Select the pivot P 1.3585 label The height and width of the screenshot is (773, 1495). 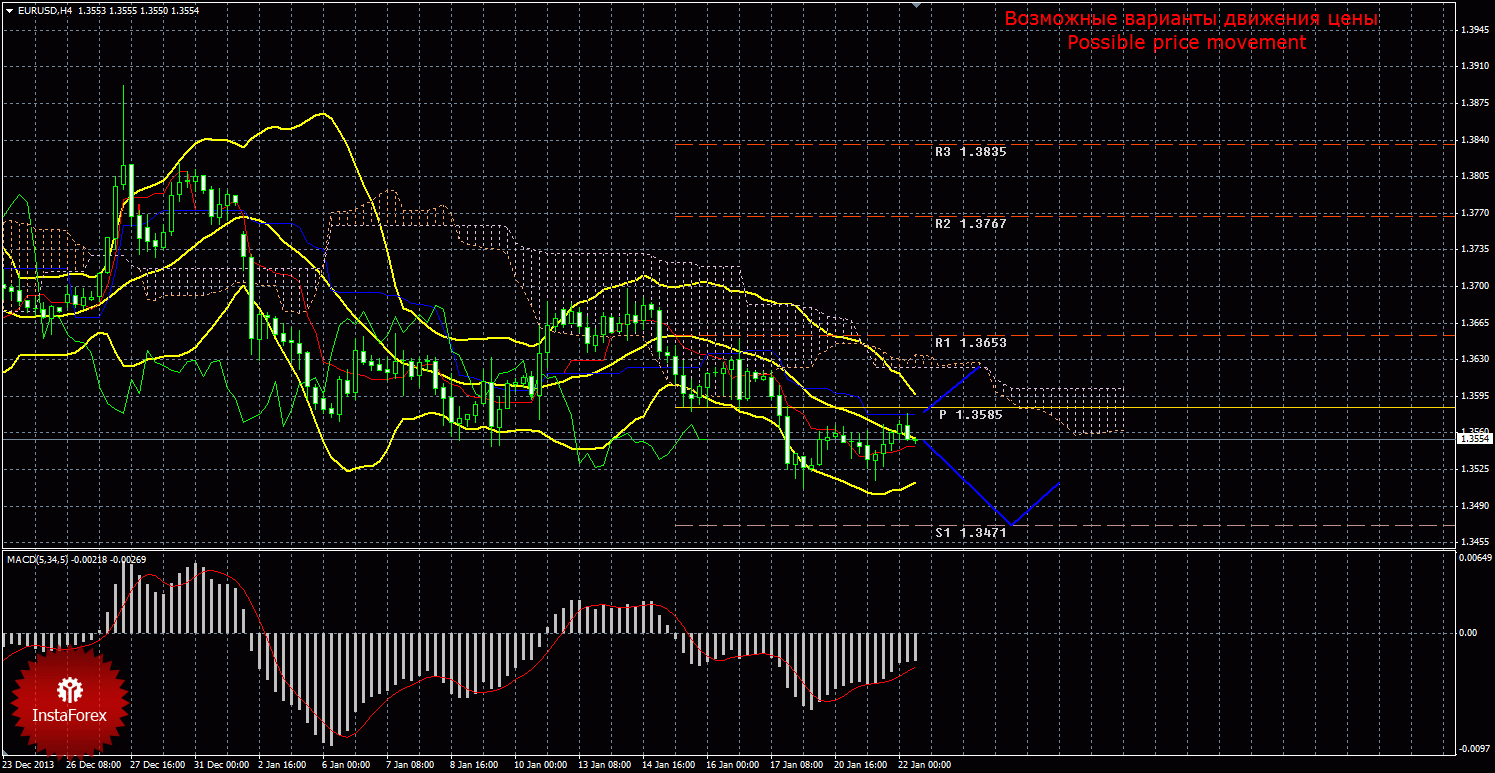click(x=970, y=414)
